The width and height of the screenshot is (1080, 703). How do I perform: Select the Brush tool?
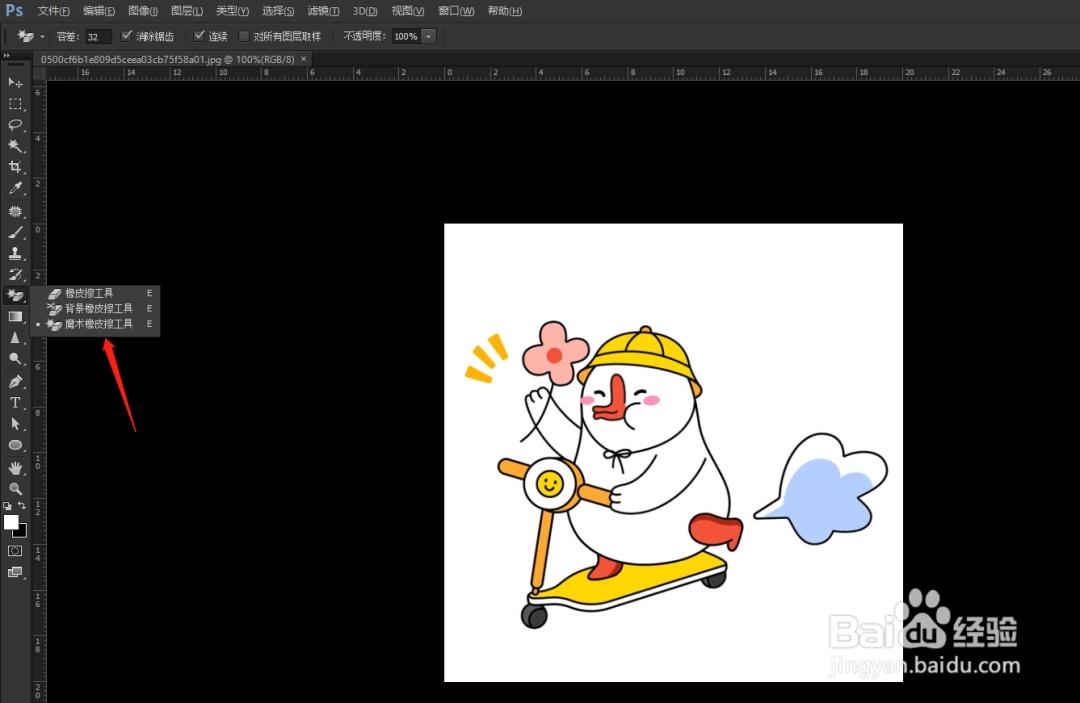pyautogui.click(x=15, y=232)
